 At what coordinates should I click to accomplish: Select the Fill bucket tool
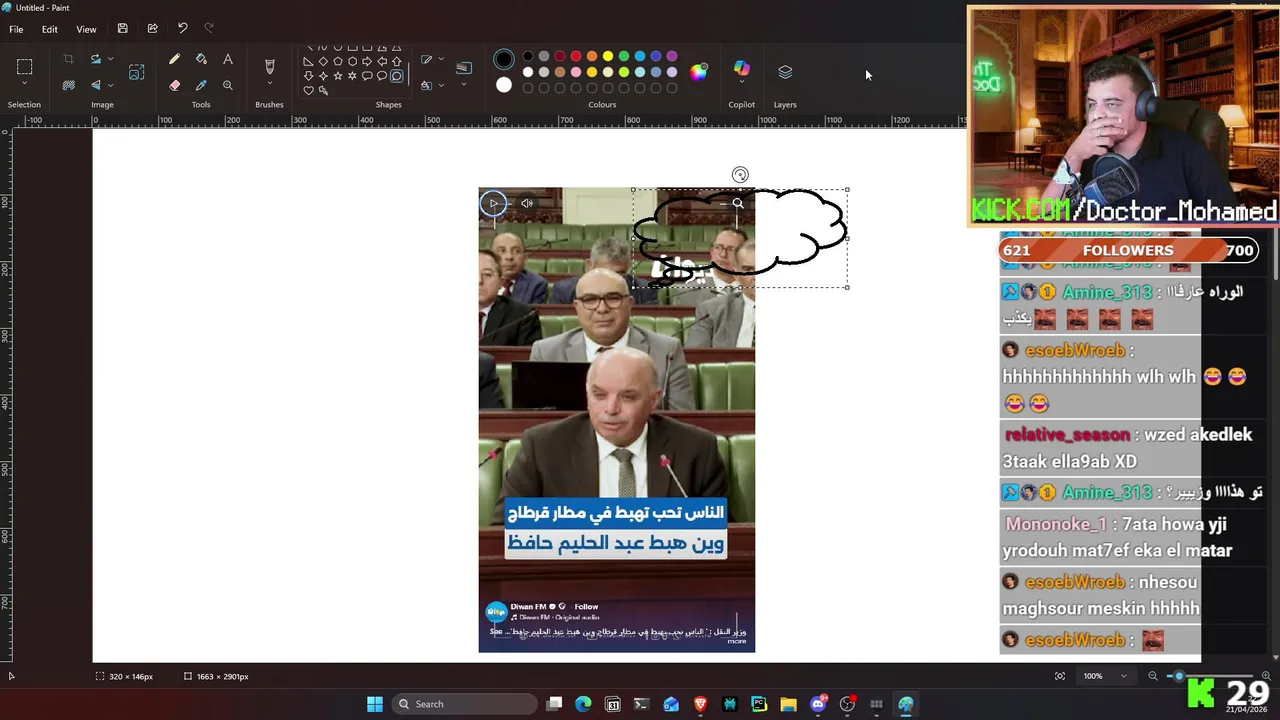pyautogui.click(x=201, y=59)
